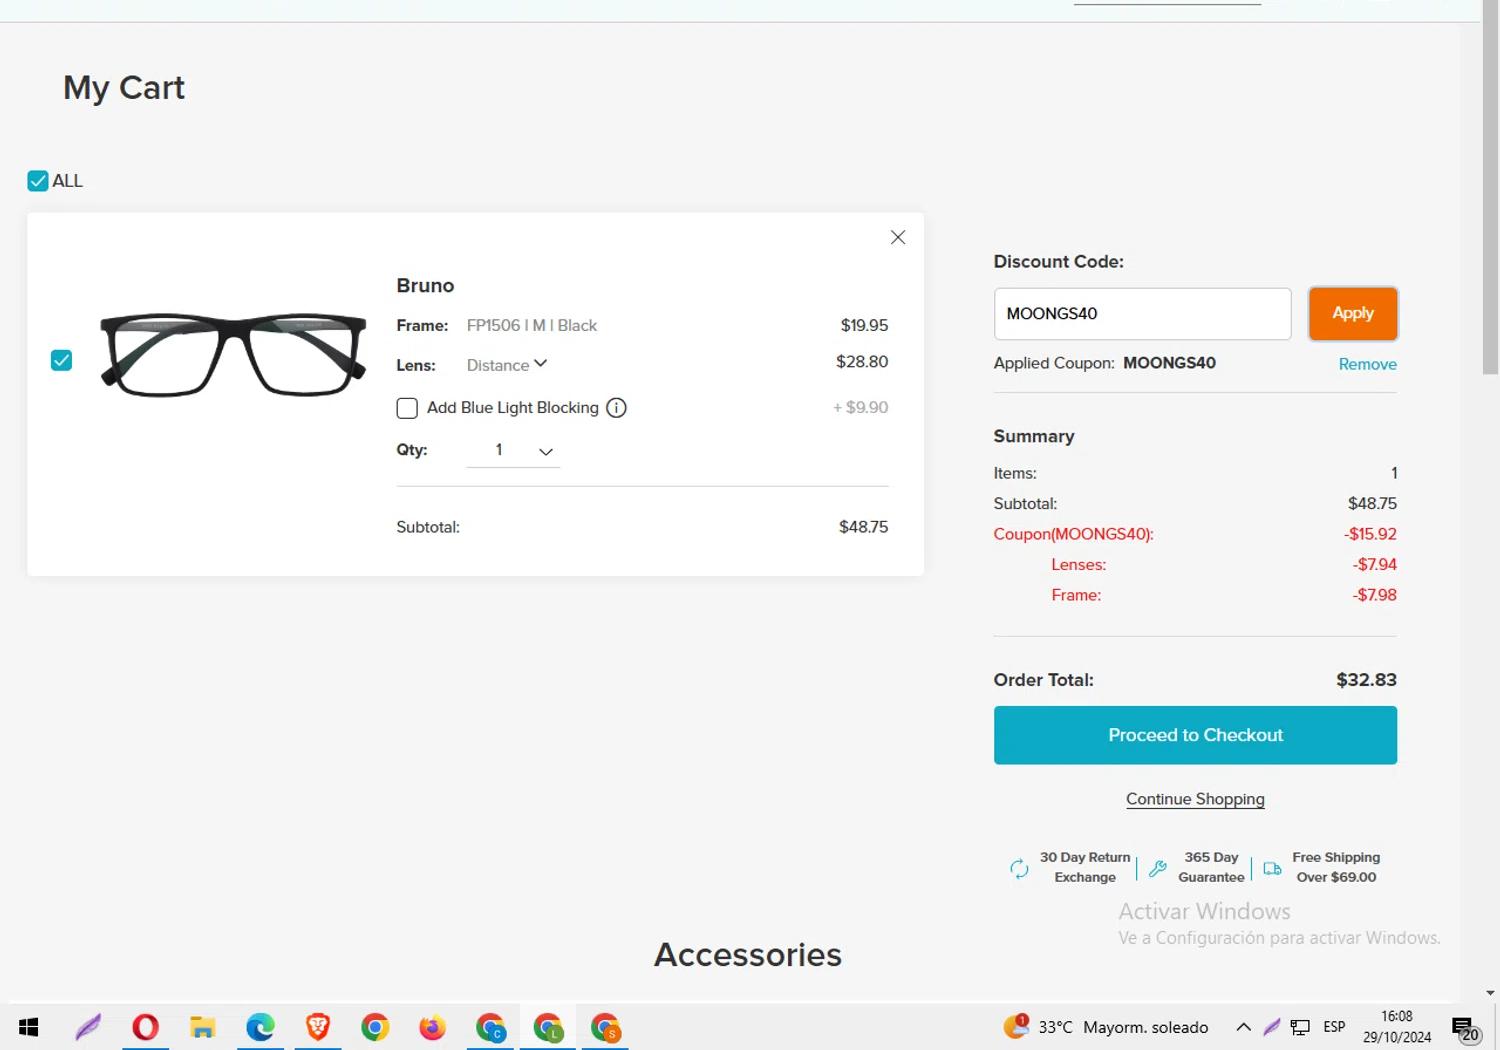Open Google Chrome from taskbar

(x=375, y=1027)
